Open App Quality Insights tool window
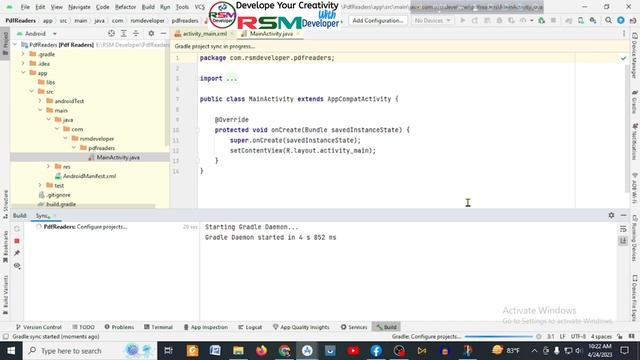This screenshot has width=640, height=360. point(301,327)
